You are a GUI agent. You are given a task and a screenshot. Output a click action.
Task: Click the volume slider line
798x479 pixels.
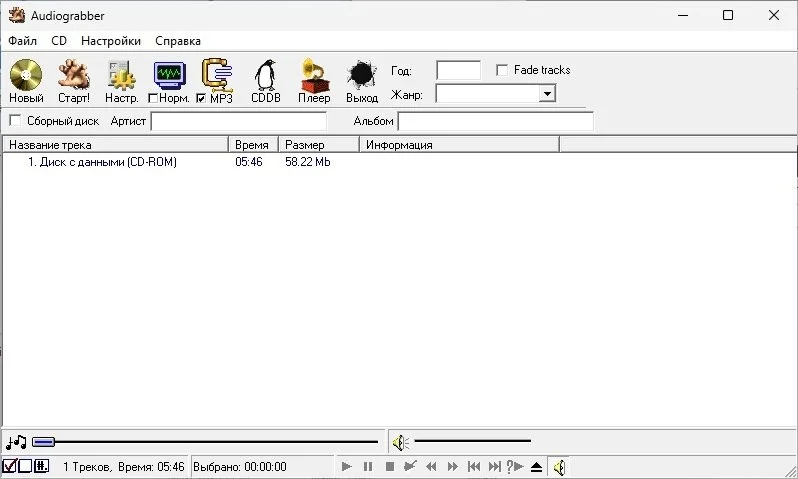pyautogui.click(x=472, y=441)
